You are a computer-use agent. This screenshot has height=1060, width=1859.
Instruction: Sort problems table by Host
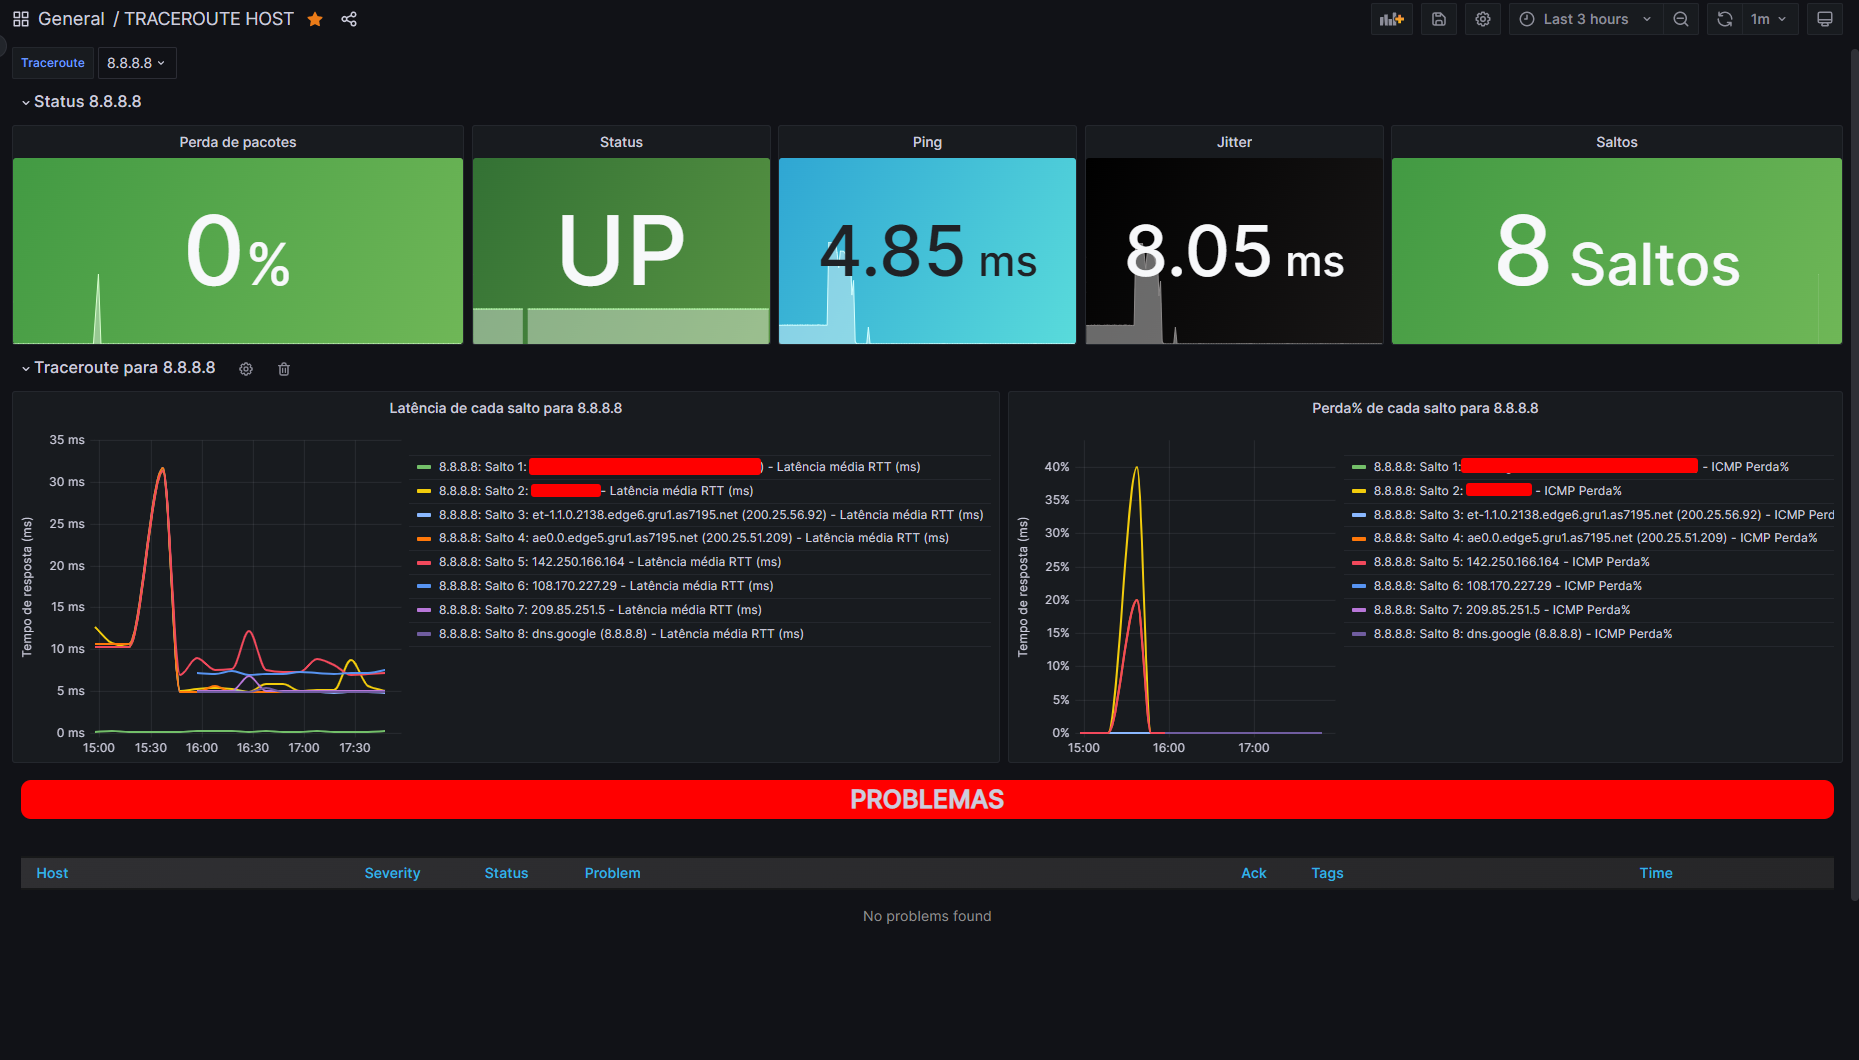click(52, 873)
